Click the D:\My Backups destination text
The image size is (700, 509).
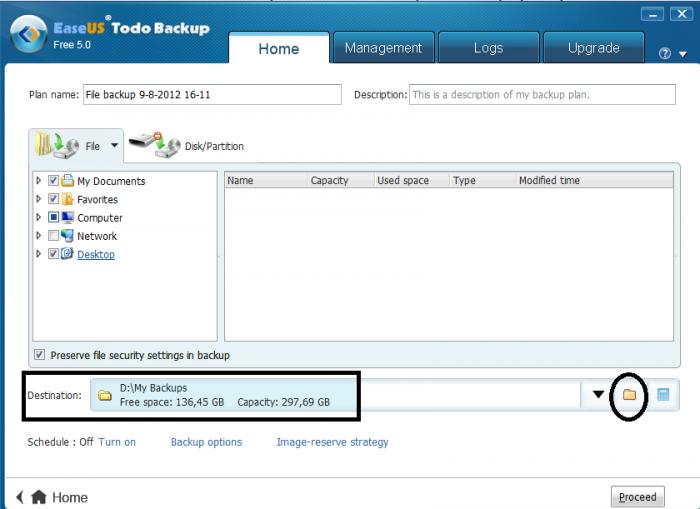click(x=154, y=388)
